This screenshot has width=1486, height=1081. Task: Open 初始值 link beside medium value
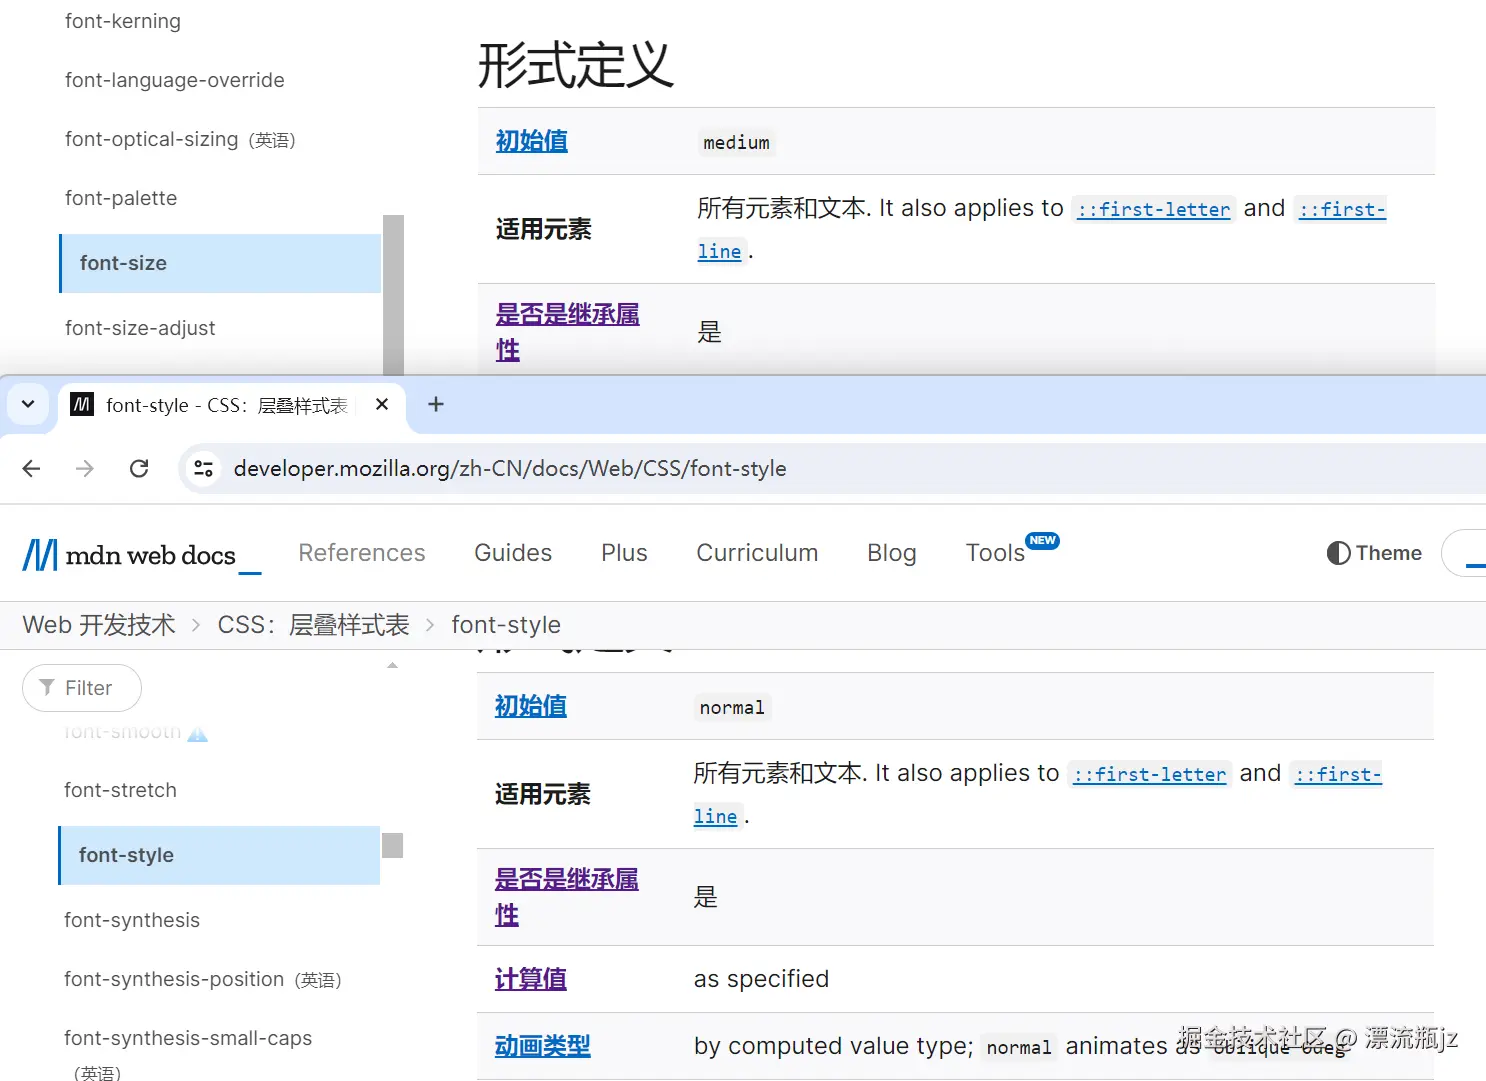(x=532, y=141)
